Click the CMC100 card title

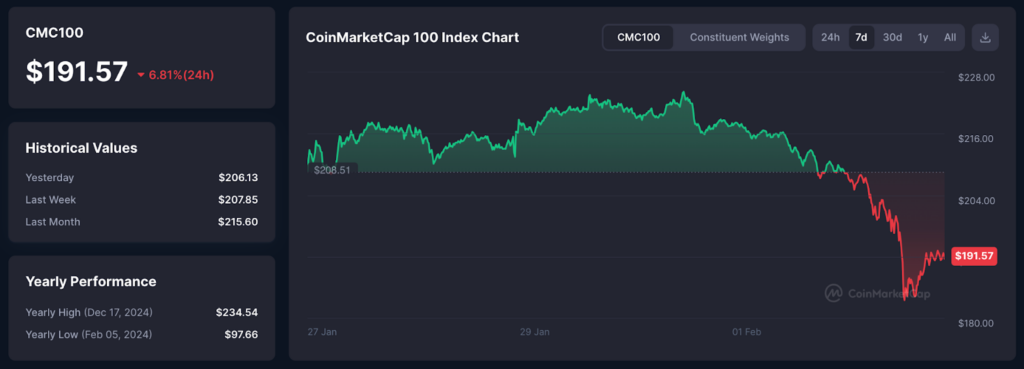pos(54,33)
